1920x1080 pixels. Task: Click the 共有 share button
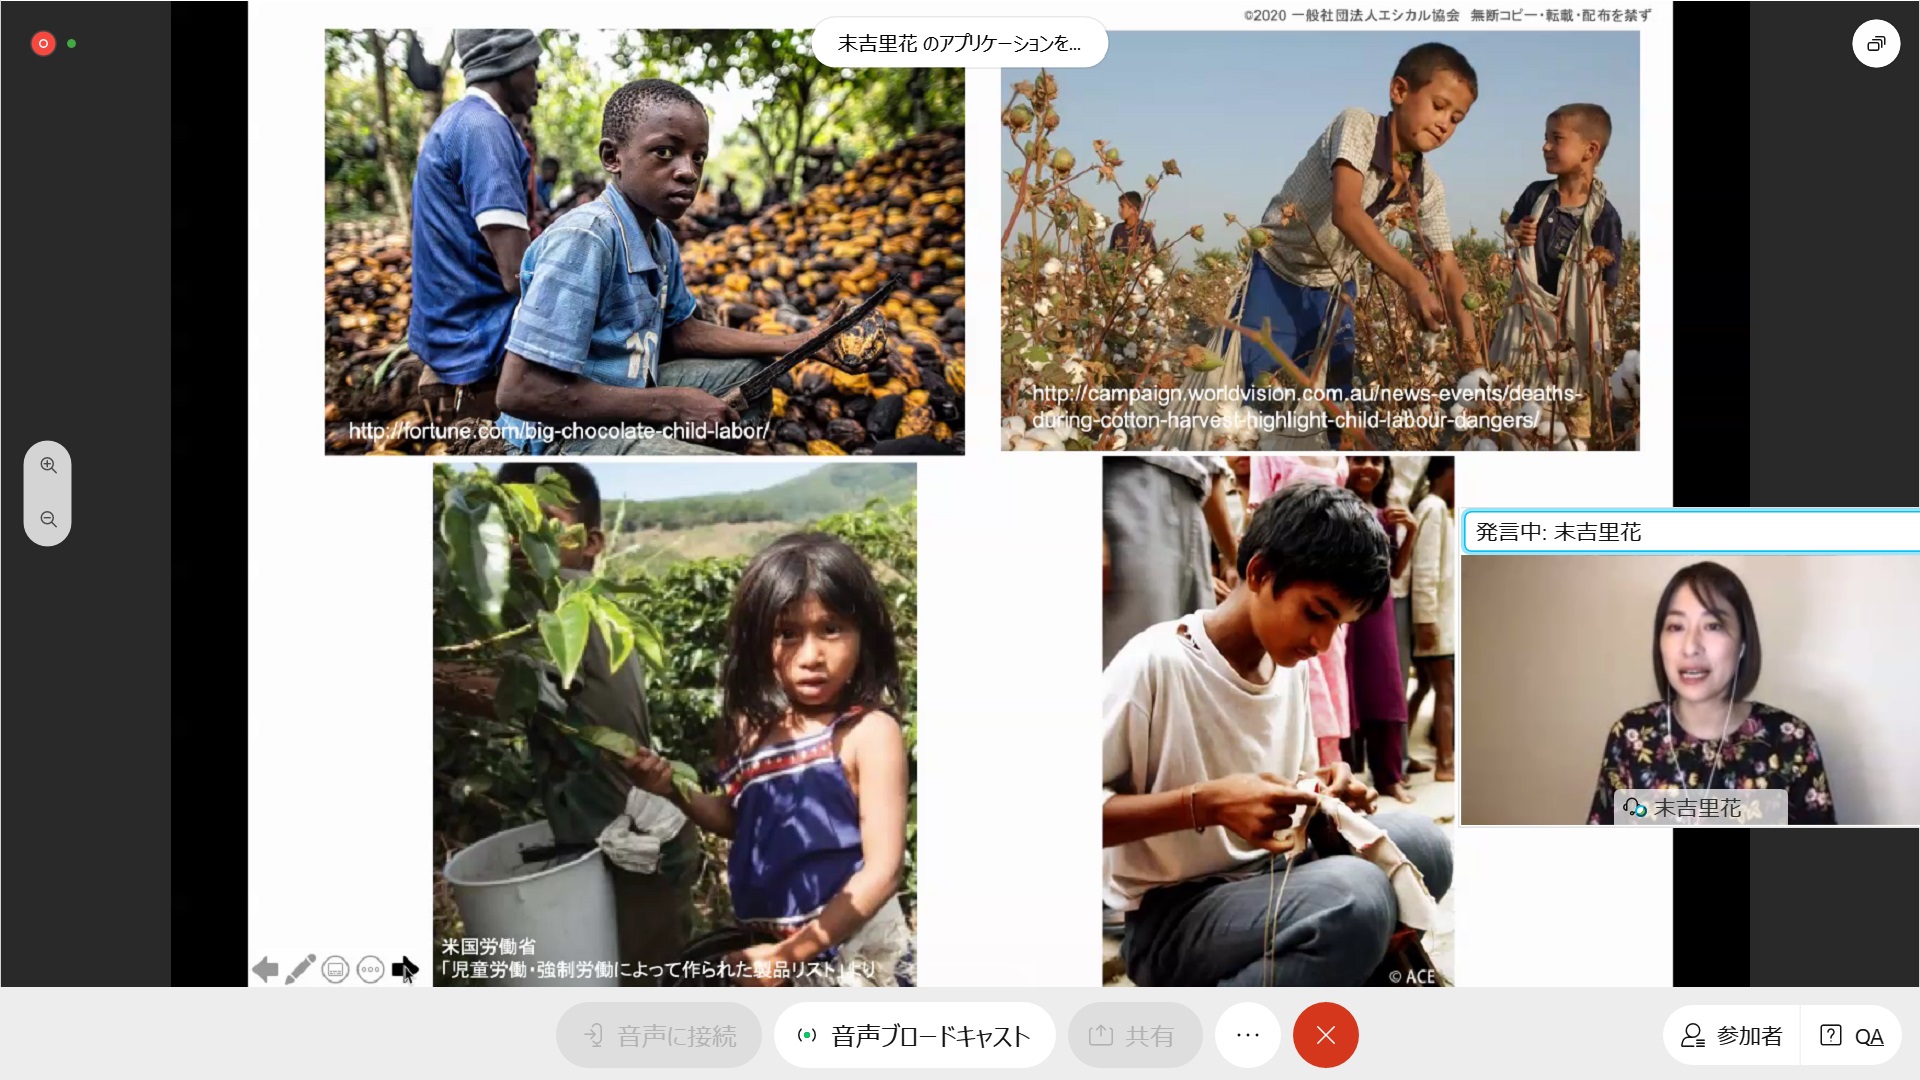click(x=1135, y=1036)
